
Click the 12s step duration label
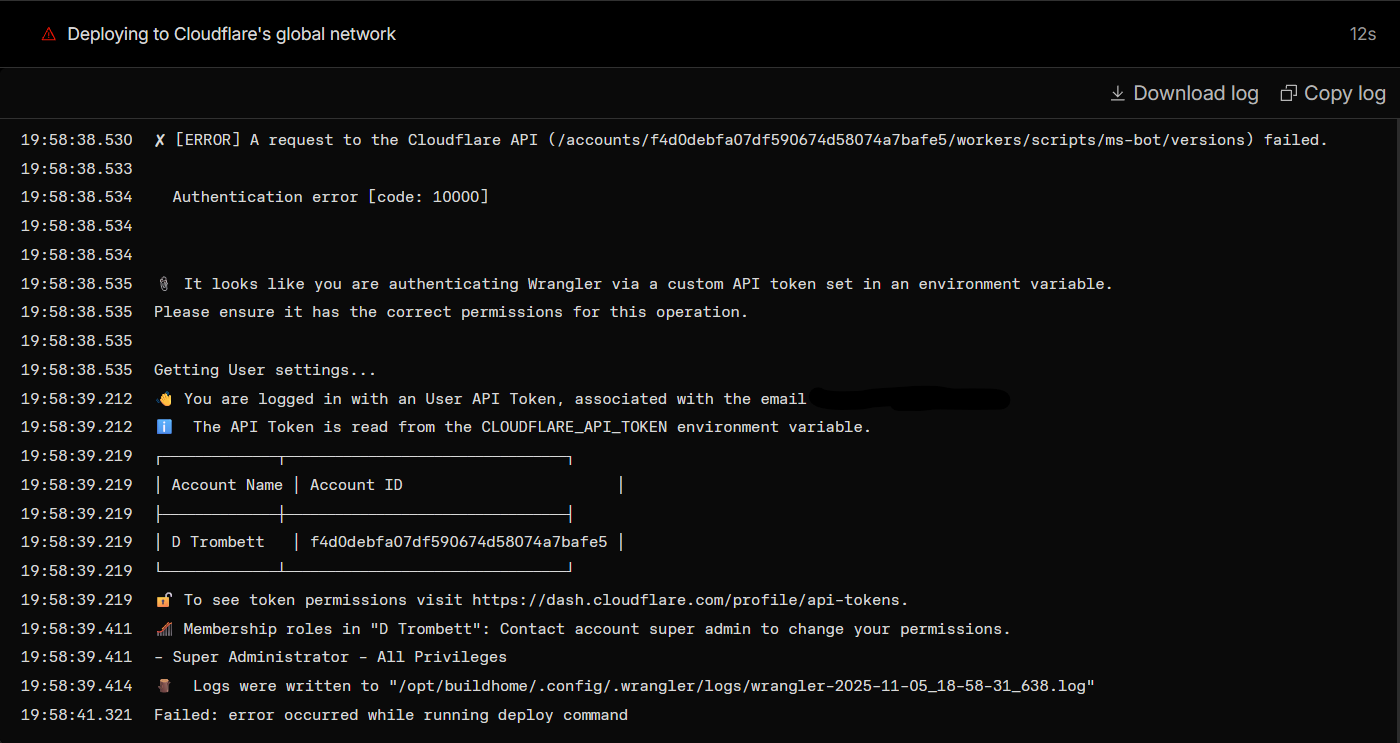[1362, 34]
